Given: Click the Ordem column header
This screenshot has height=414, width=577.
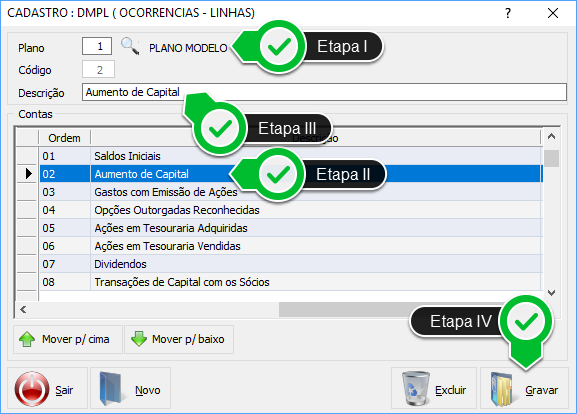Looking at the screenshot, I should click(64, 138).
